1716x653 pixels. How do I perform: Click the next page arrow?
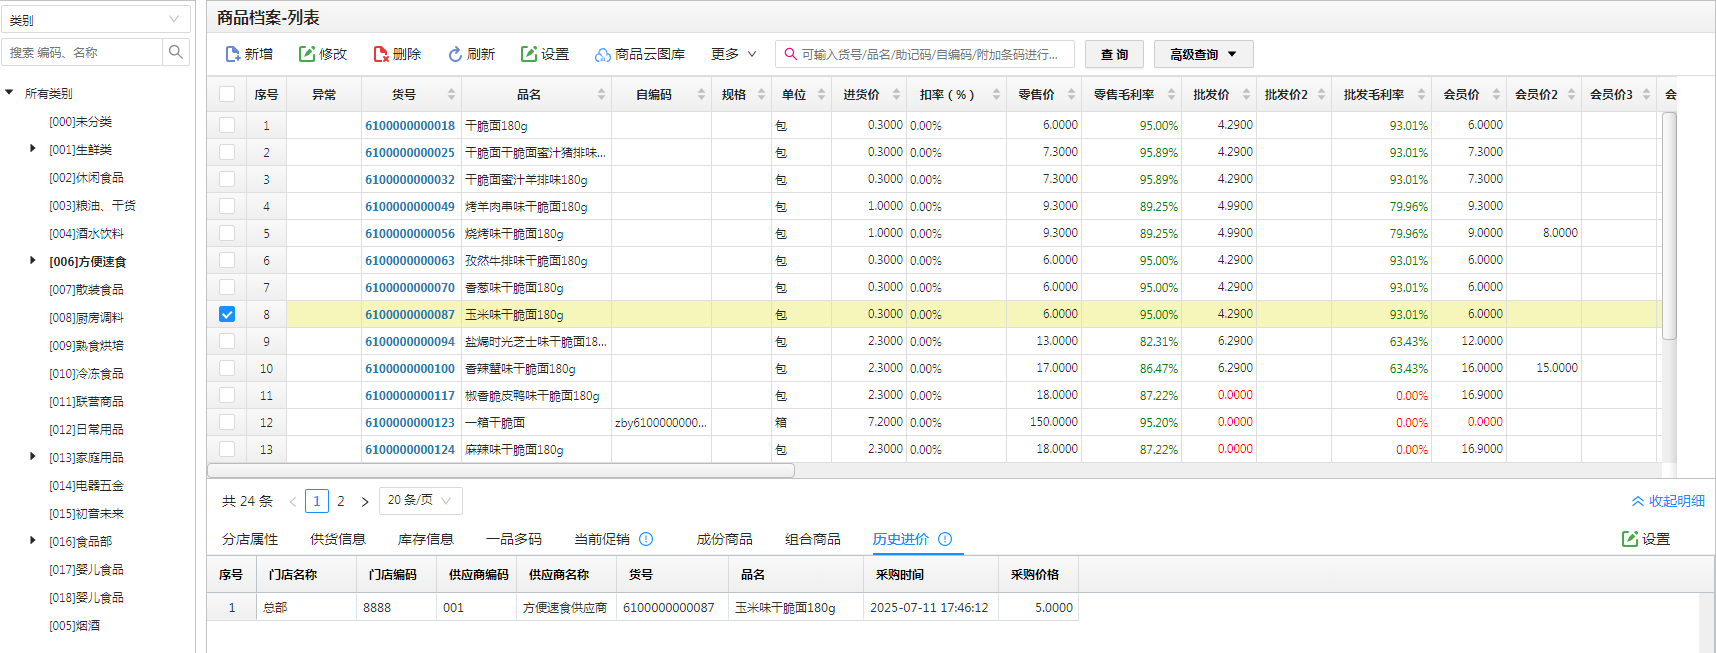(x=365, y=501)
